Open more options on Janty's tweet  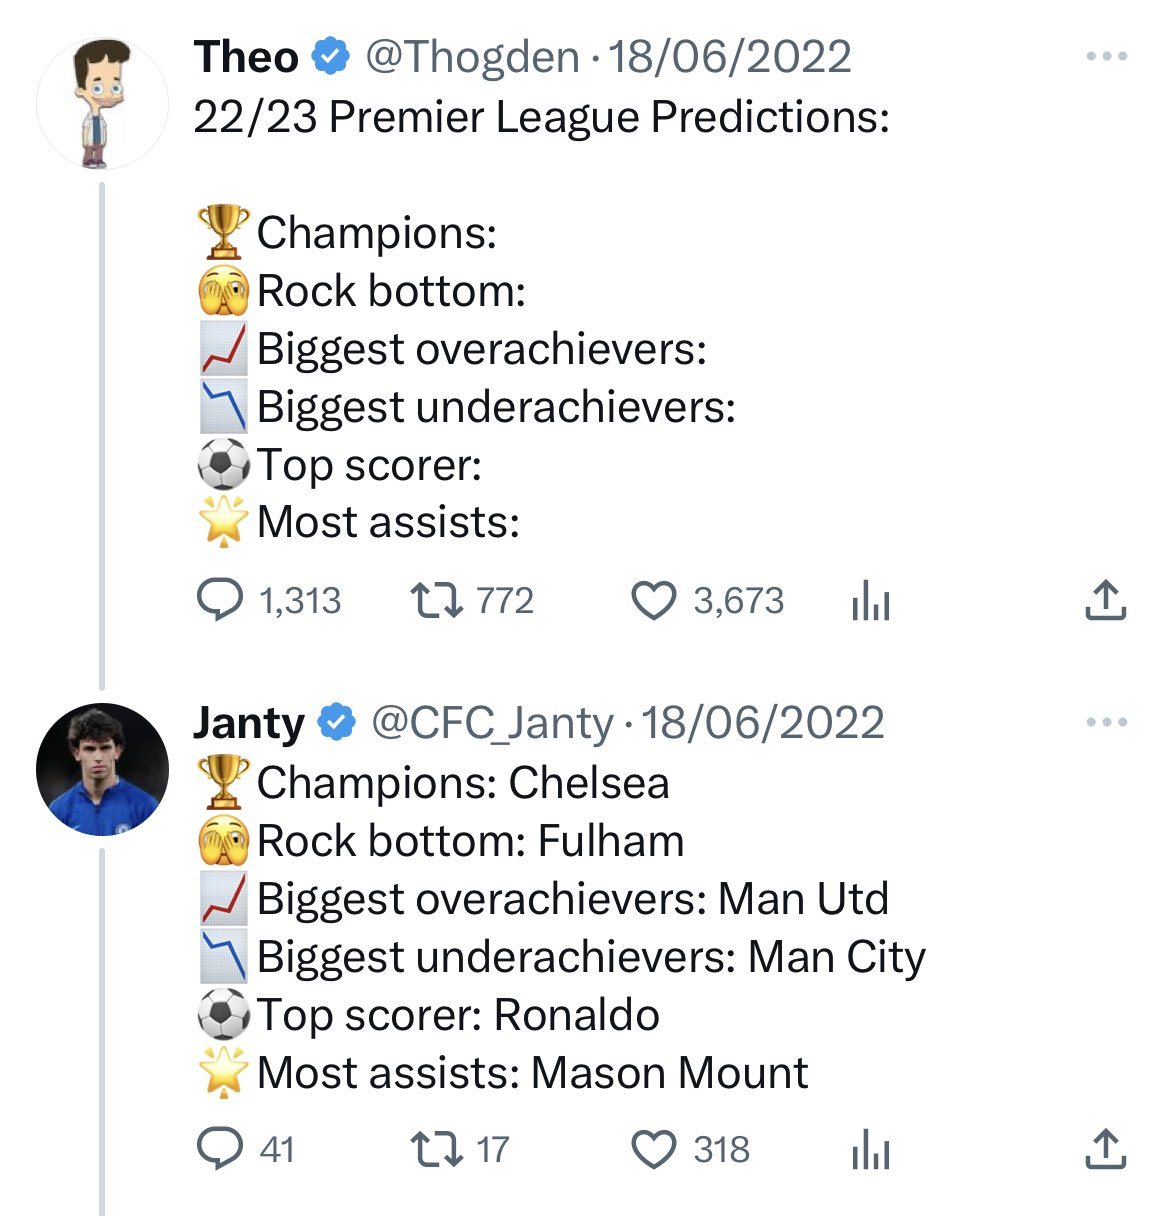click(x=1106, y=721)
